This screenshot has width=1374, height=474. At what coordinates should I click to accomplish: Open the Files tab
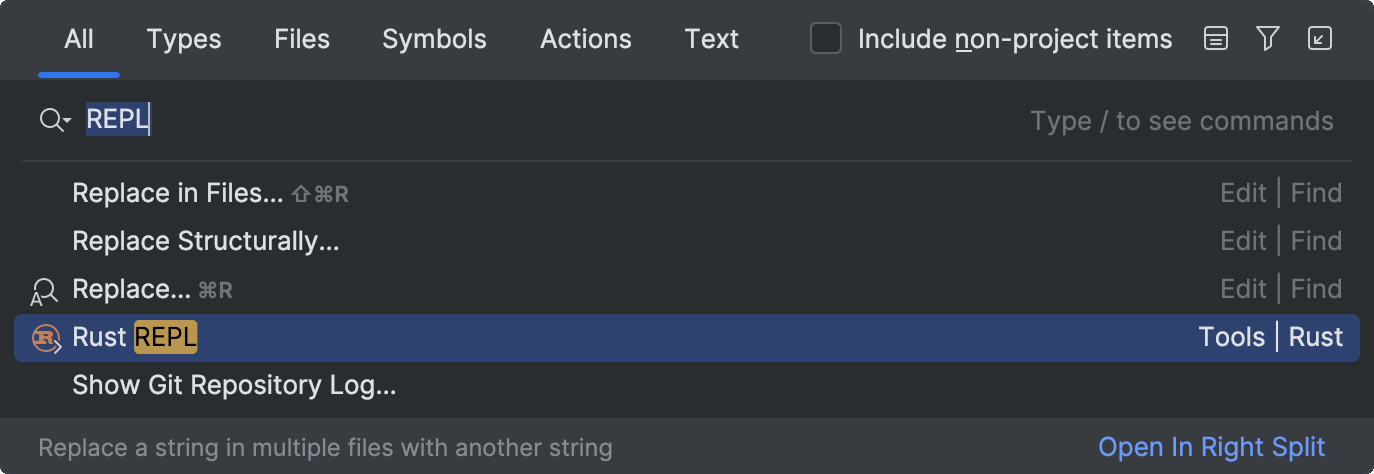pyautogui.click(x=302, y=39)
